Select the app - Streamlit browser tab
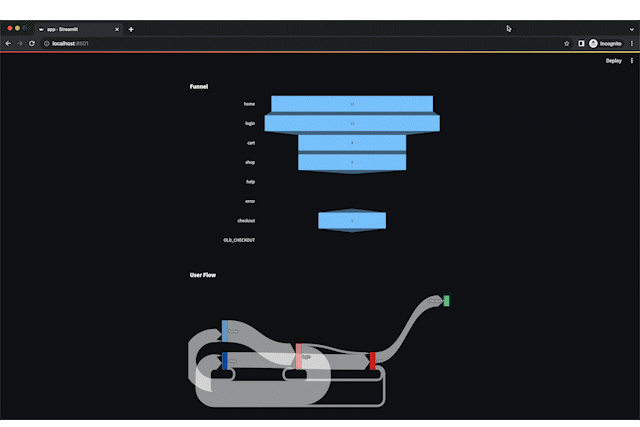640x427 pixels. pyautogui.click(x=78, y=29)
